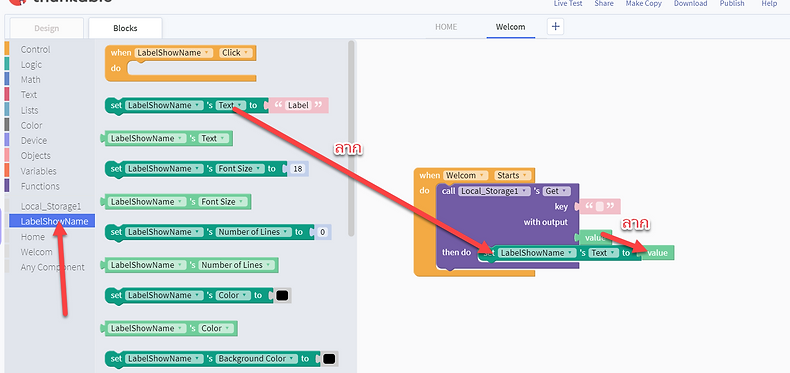Select the Blocks tab
The width and height of the screenshot is (790, 373).
[125, 28]
